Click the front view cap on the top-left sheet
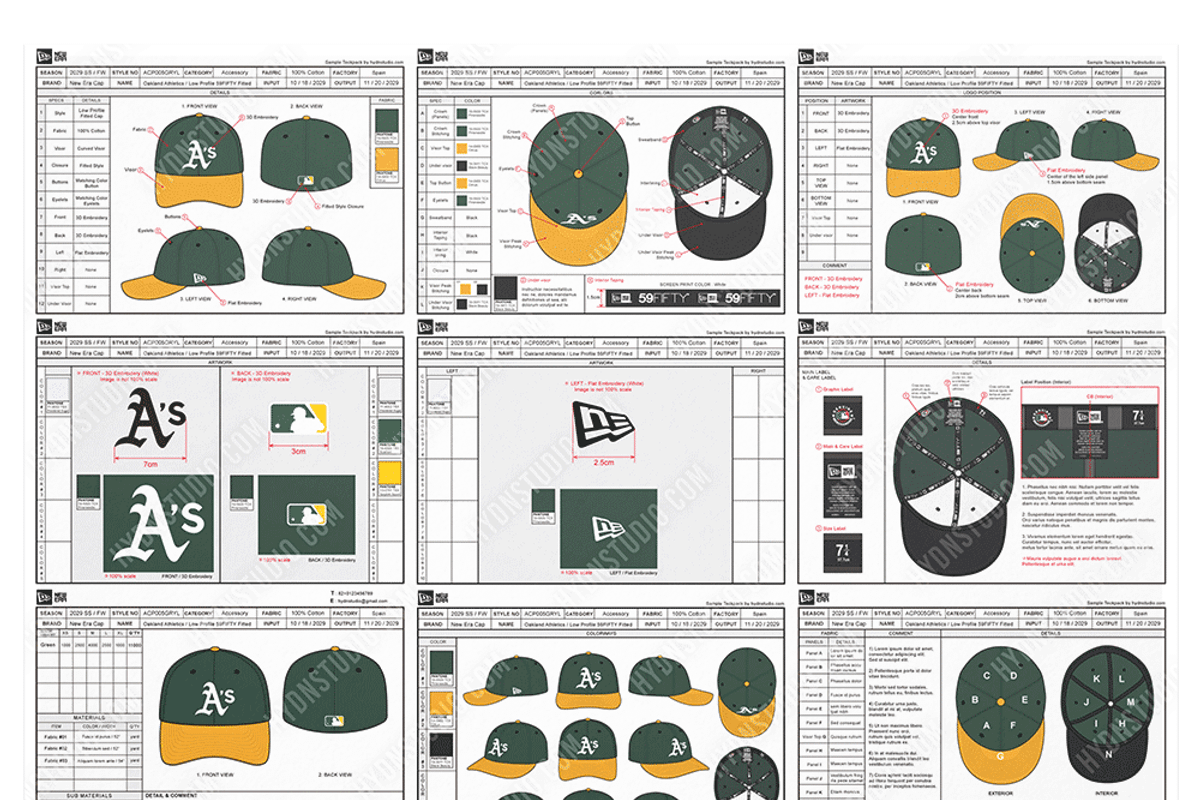The height and width of the screenshot is (800, 1200). 198,162
